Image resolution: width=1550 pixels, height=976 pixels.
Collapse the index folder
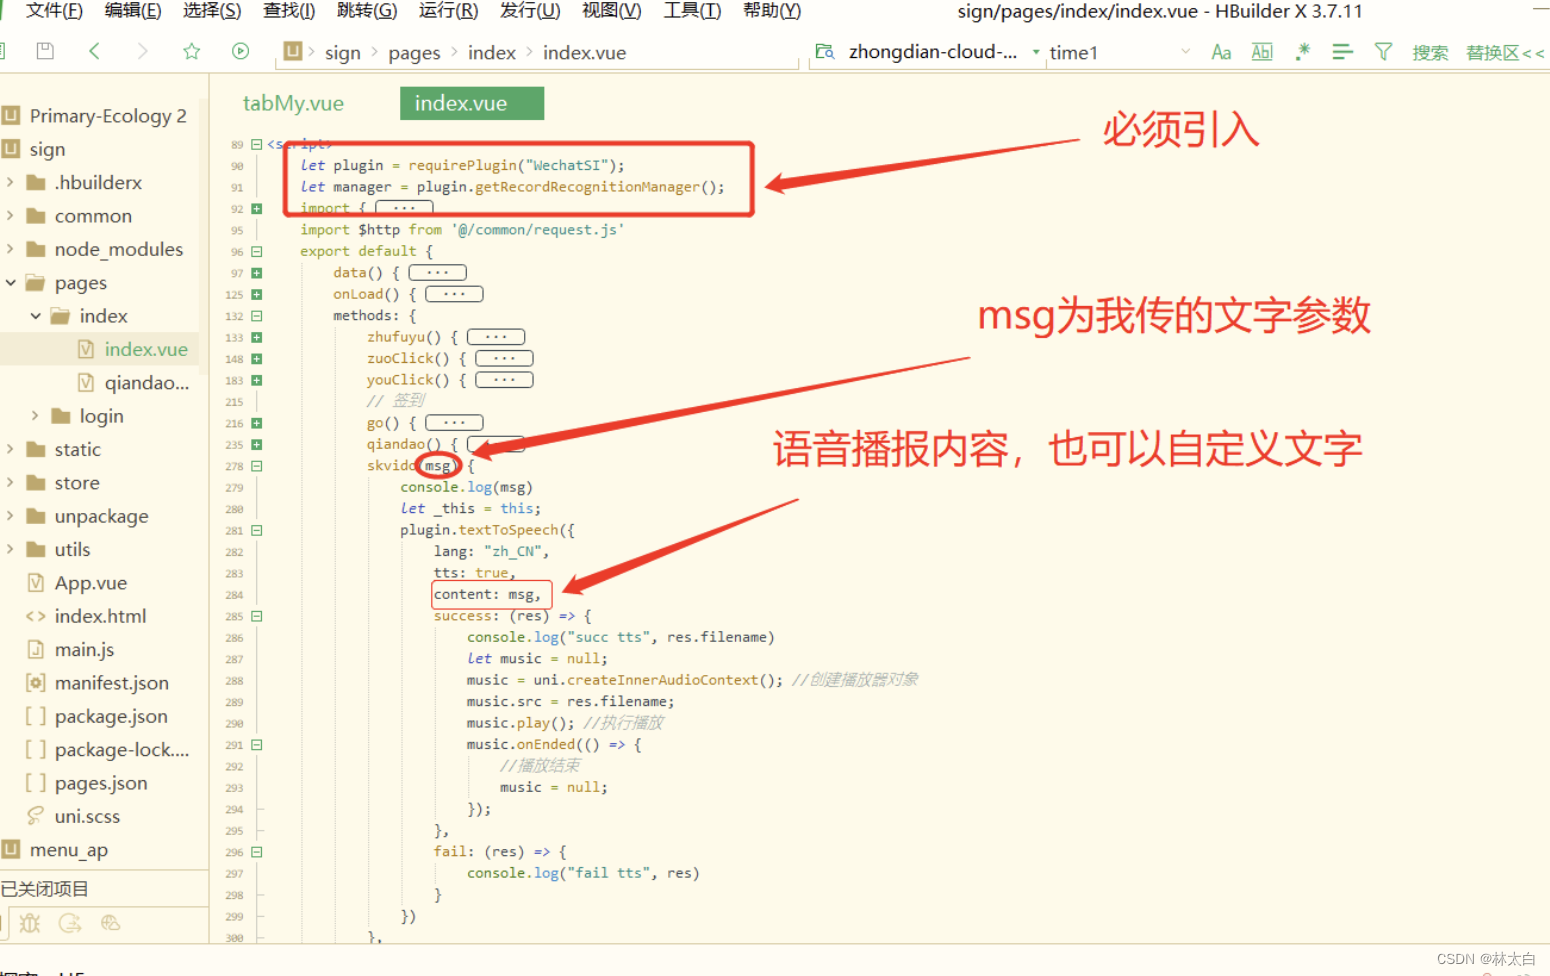pyautogui.click(x=35, y=316)
